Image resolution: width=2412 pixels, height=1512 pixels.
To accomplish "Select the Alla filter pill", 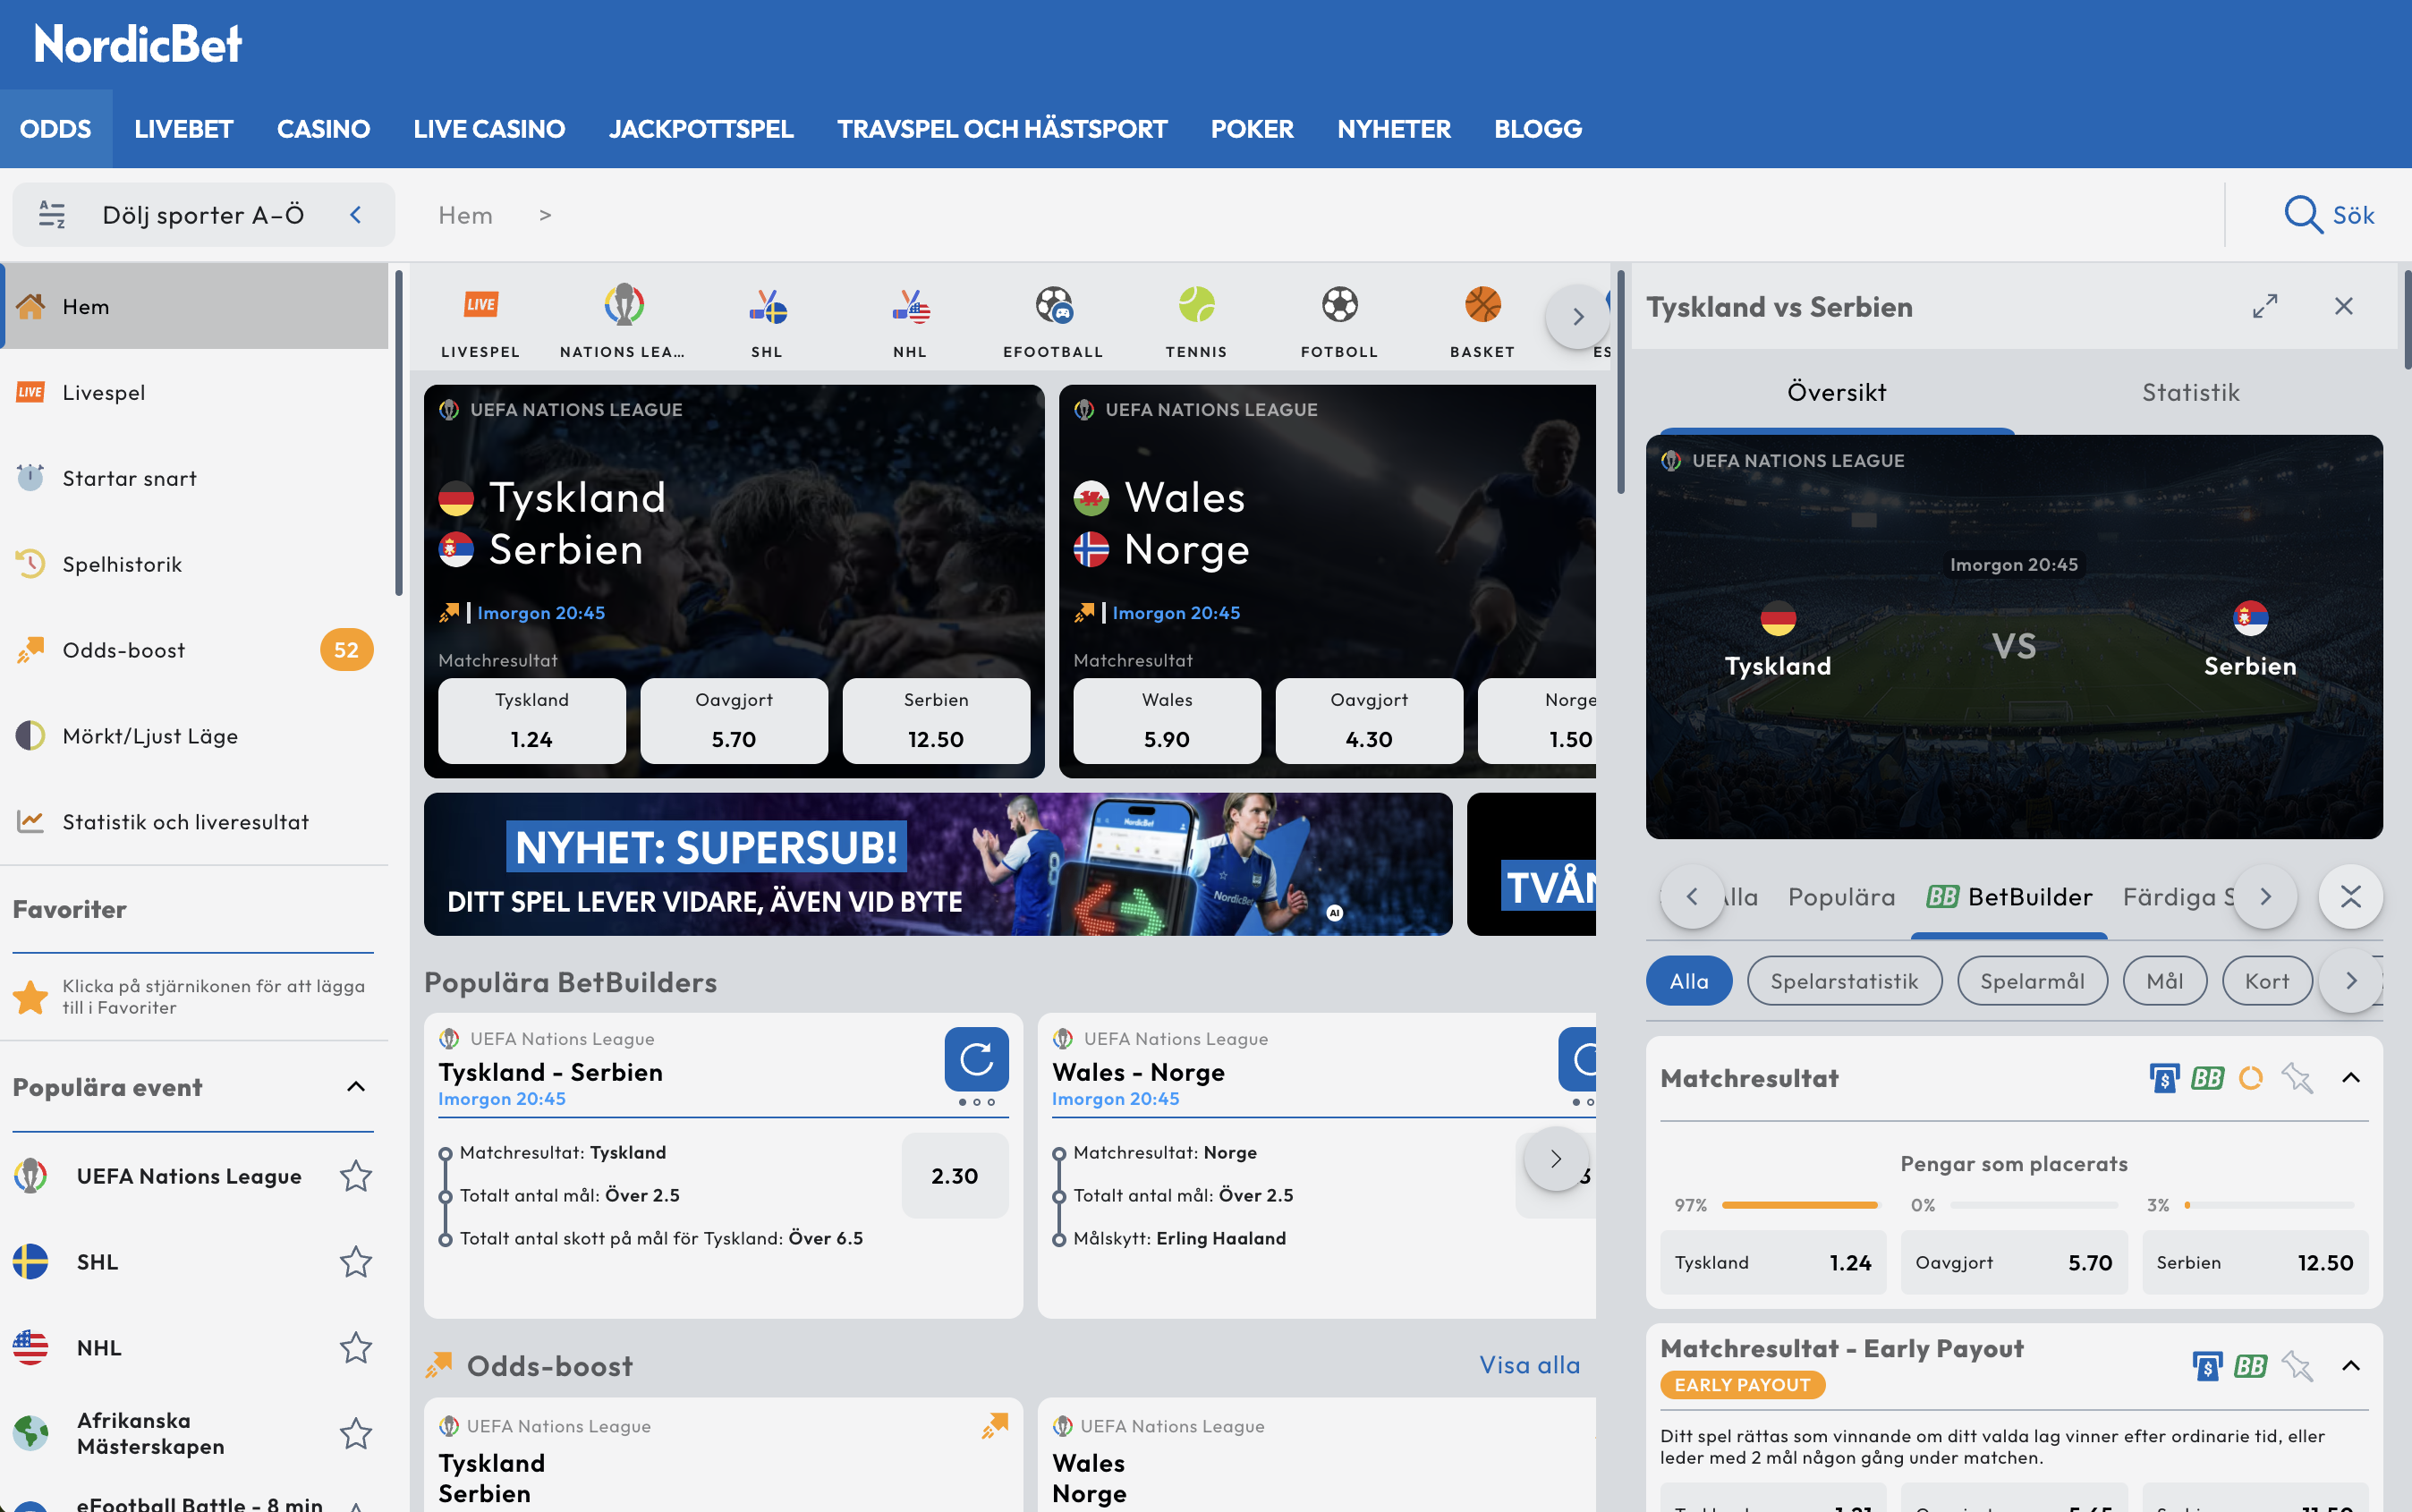I will point(1689,981).
